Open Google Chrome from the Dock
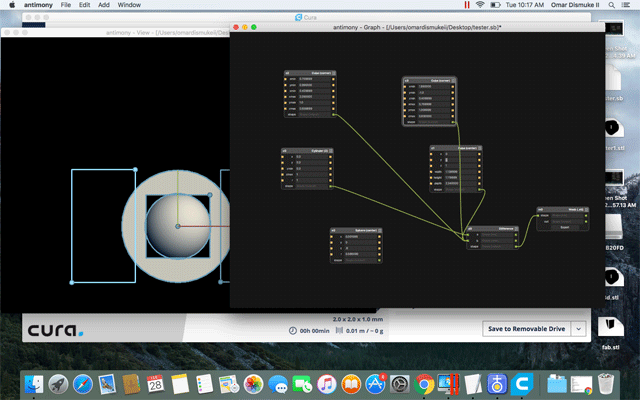This screenshot has height=400, width=640. point(424,384)
